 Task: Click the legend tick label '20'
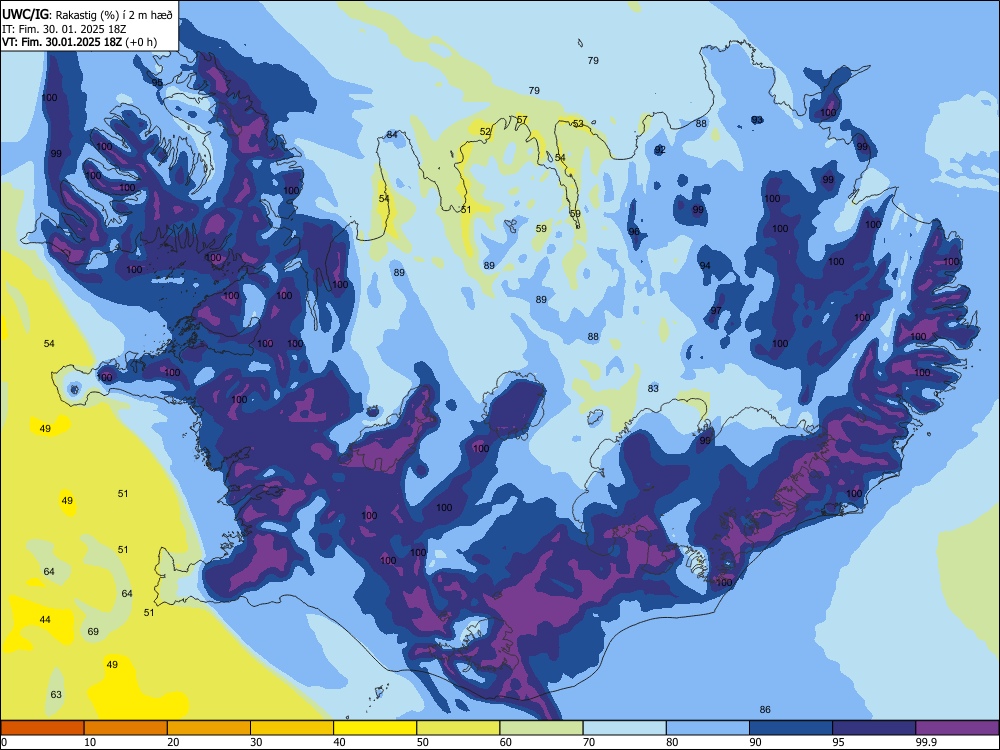point(173,742)
